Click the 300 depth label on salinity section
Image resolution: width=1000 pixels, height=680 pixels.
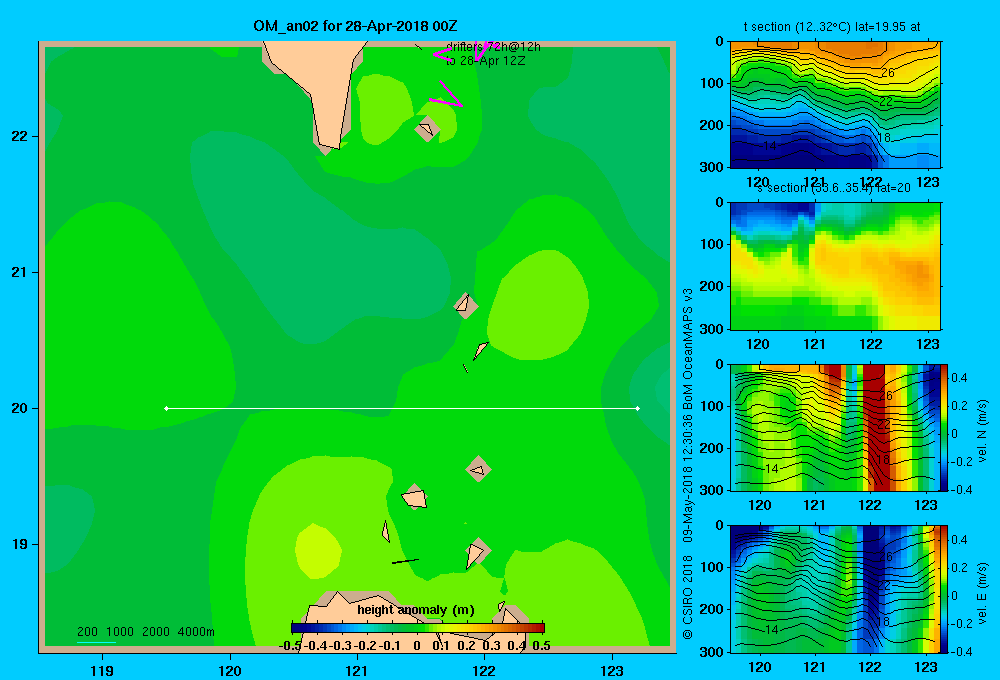point(711,329)
